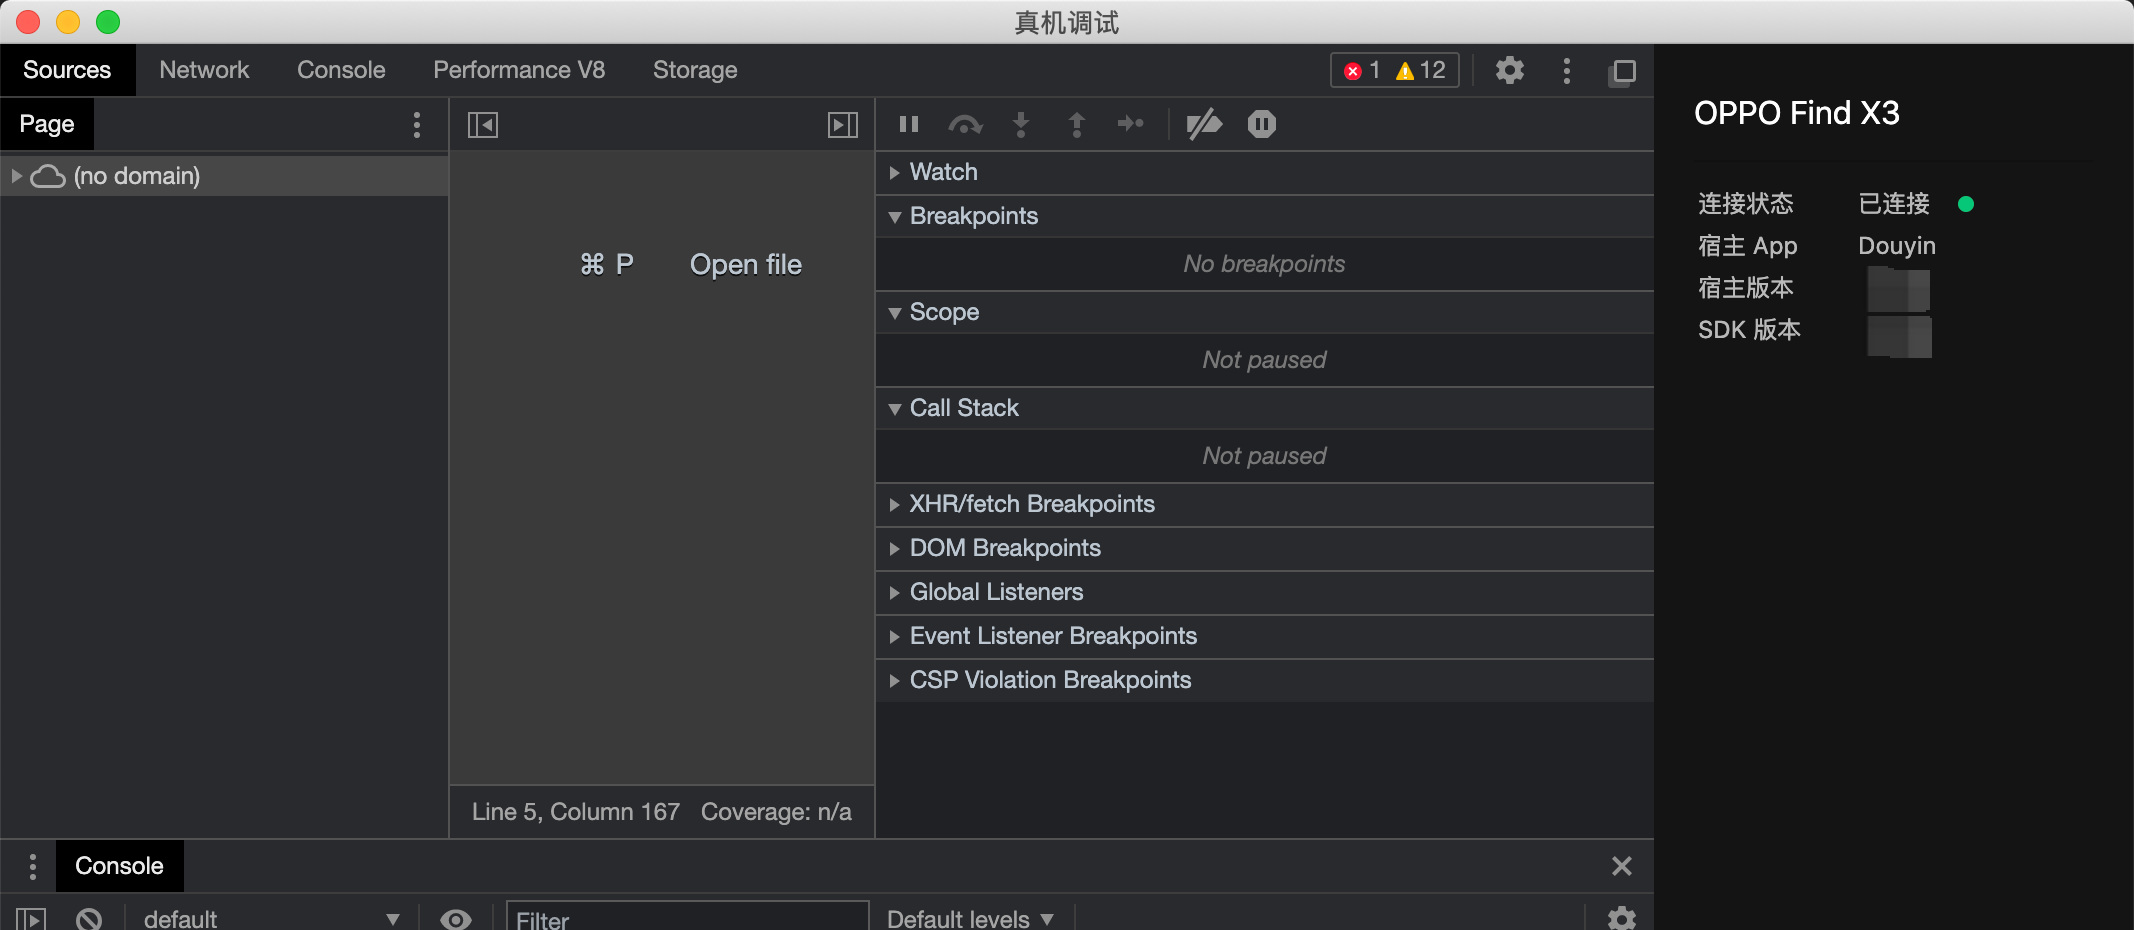Expand the Watch section
This screenshot has height=930, width=2134.
(x=943, y=172)
